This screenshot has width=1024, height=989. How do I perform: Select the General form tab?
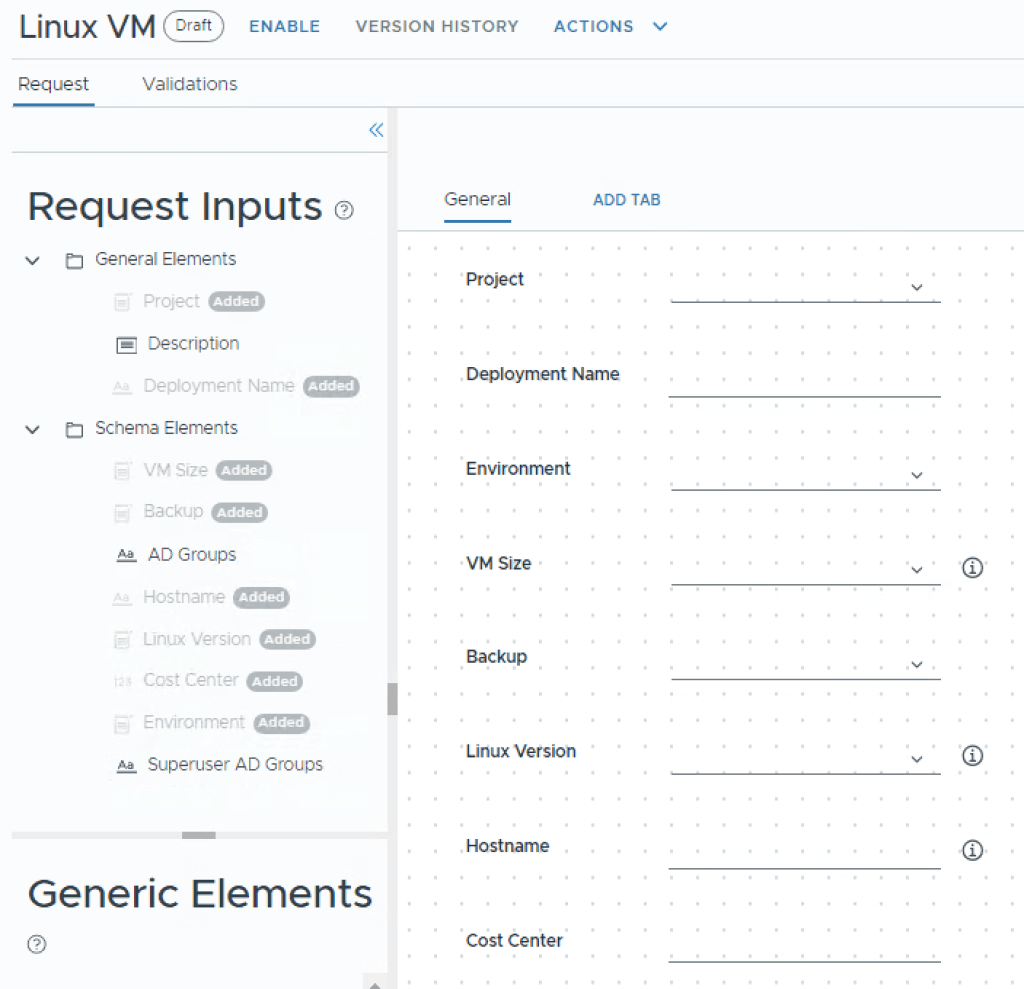pyautogui.click(x=477, y=200)
